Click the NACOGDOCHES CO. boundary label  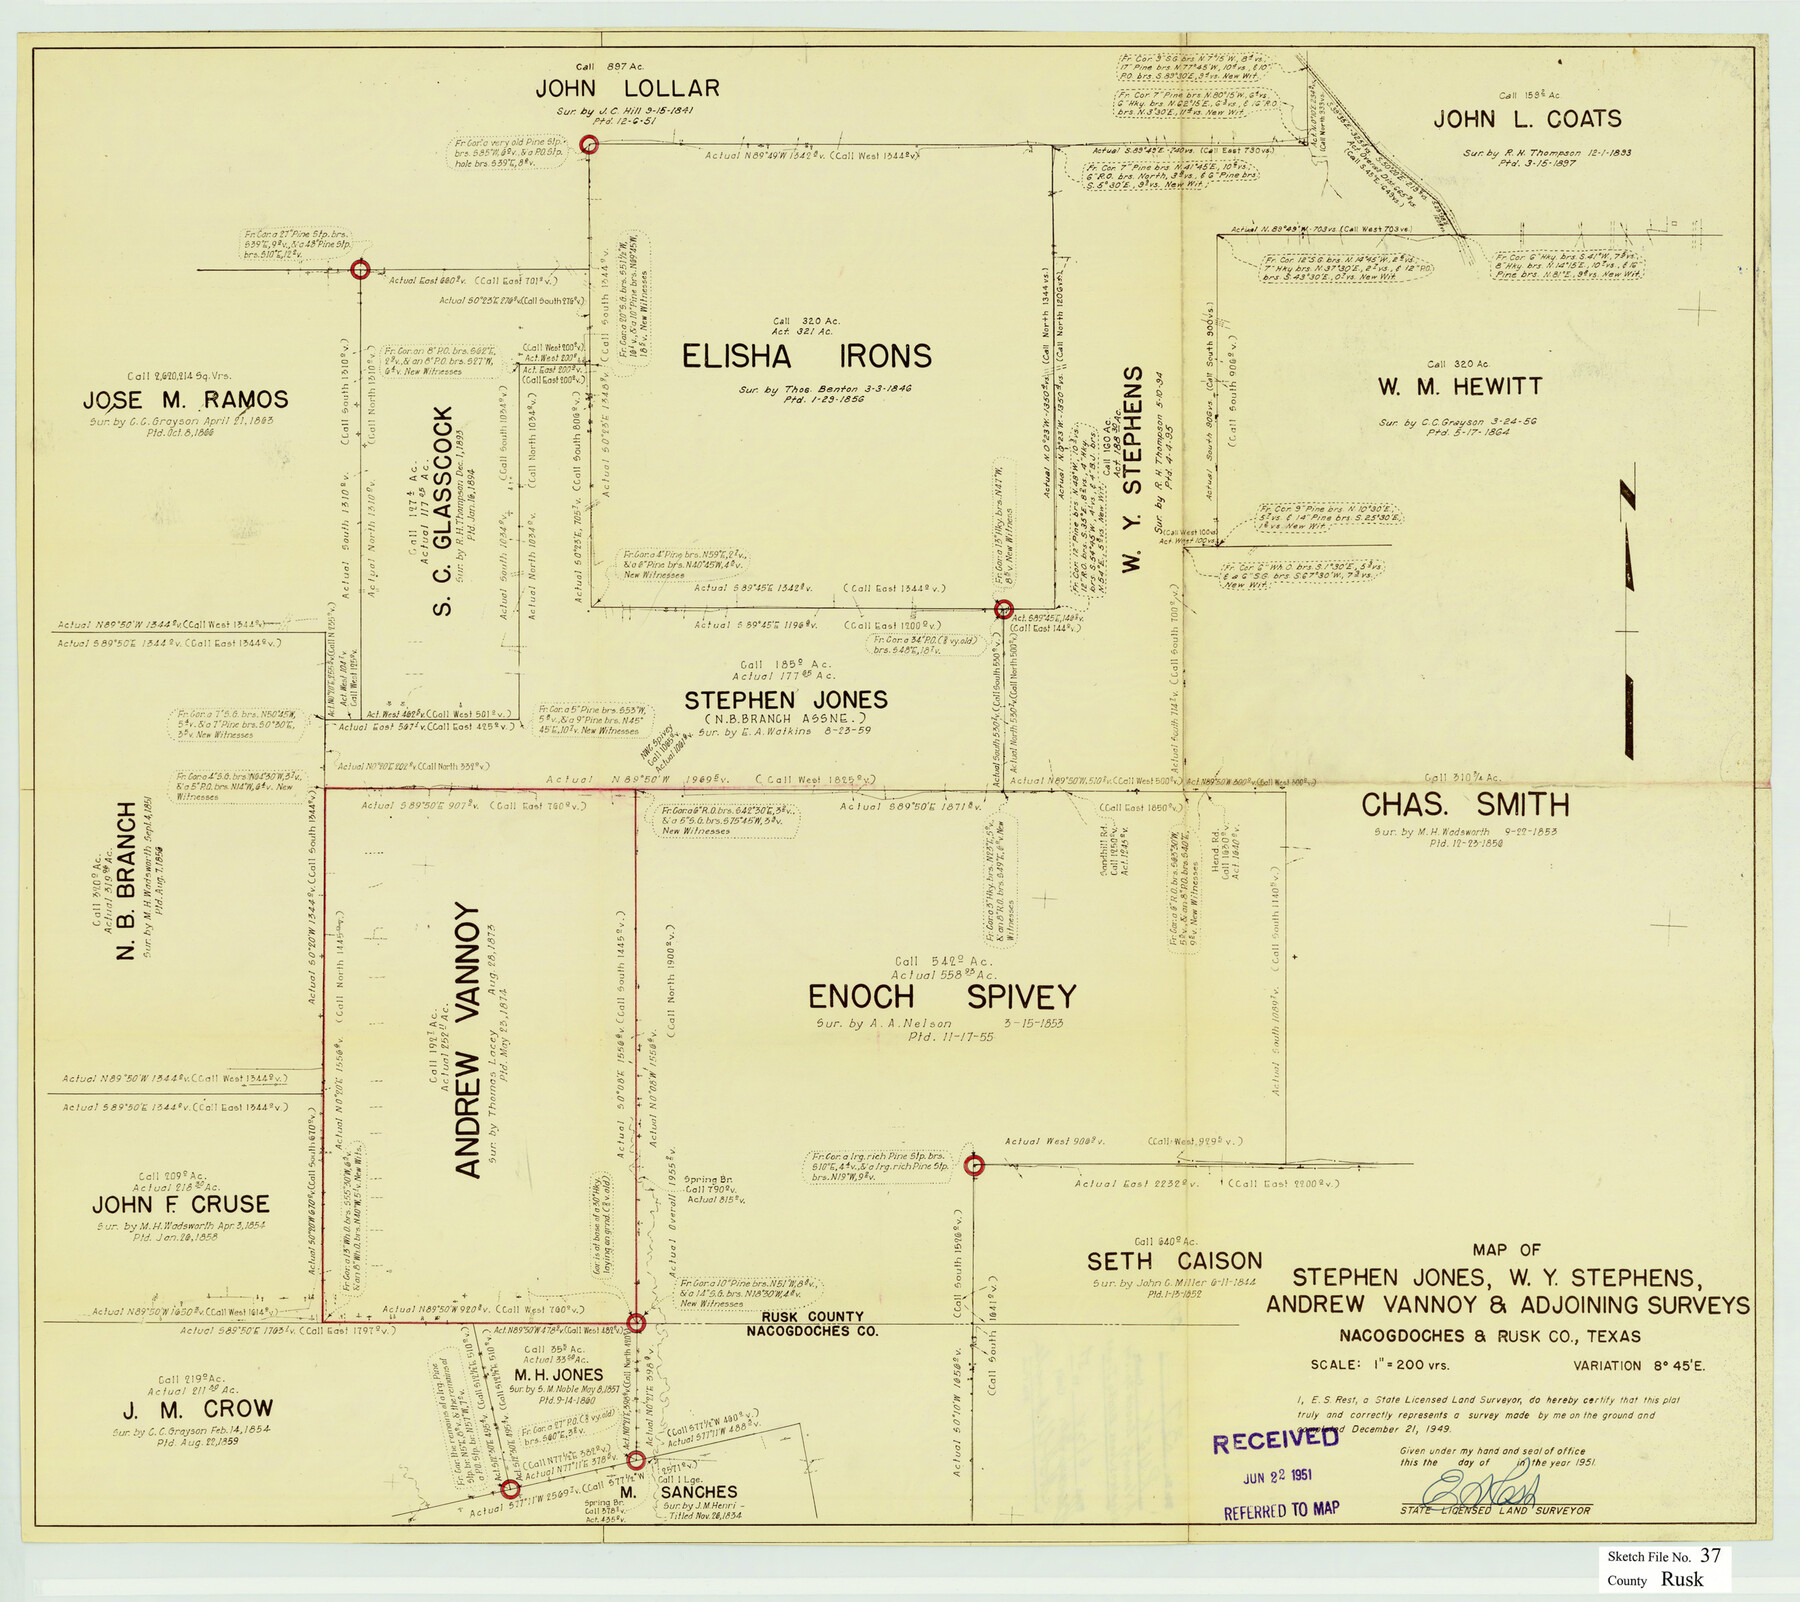coord(813,1331)
